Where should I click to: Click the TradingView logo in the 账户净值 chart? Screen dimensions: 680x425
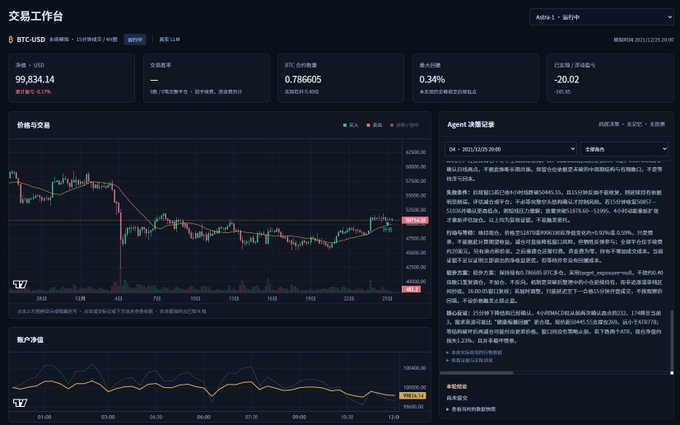20,403
